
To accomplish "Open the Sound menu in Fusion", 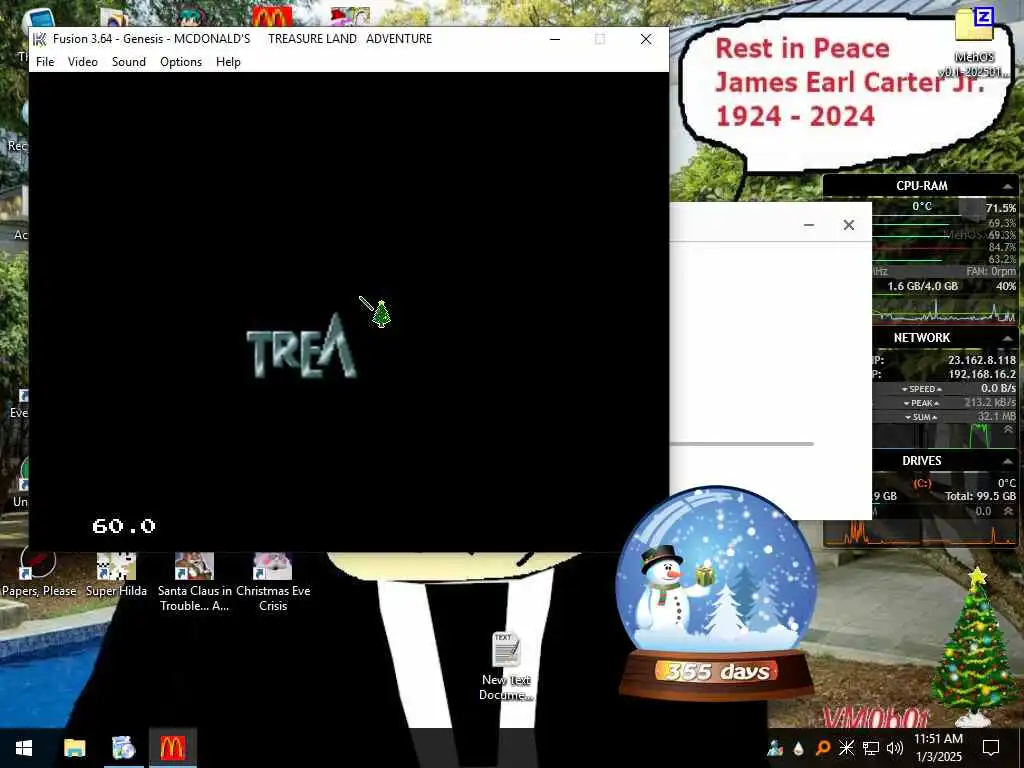I will pyautogui.click(x=129, y=61).
